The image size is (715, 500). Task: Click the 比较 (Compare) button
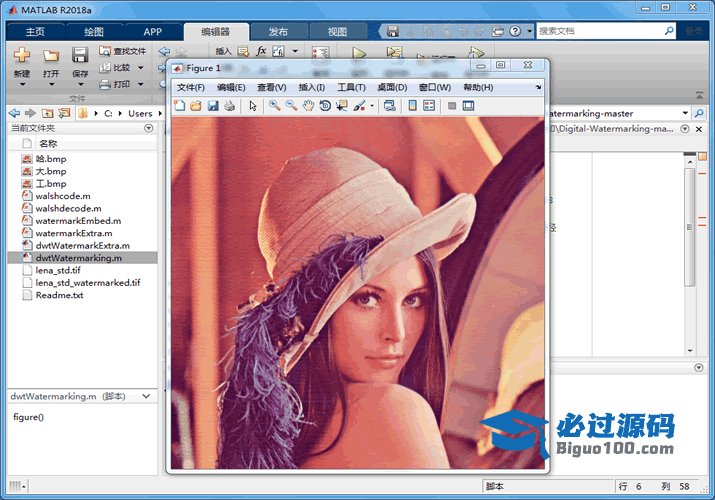(116, 68)
